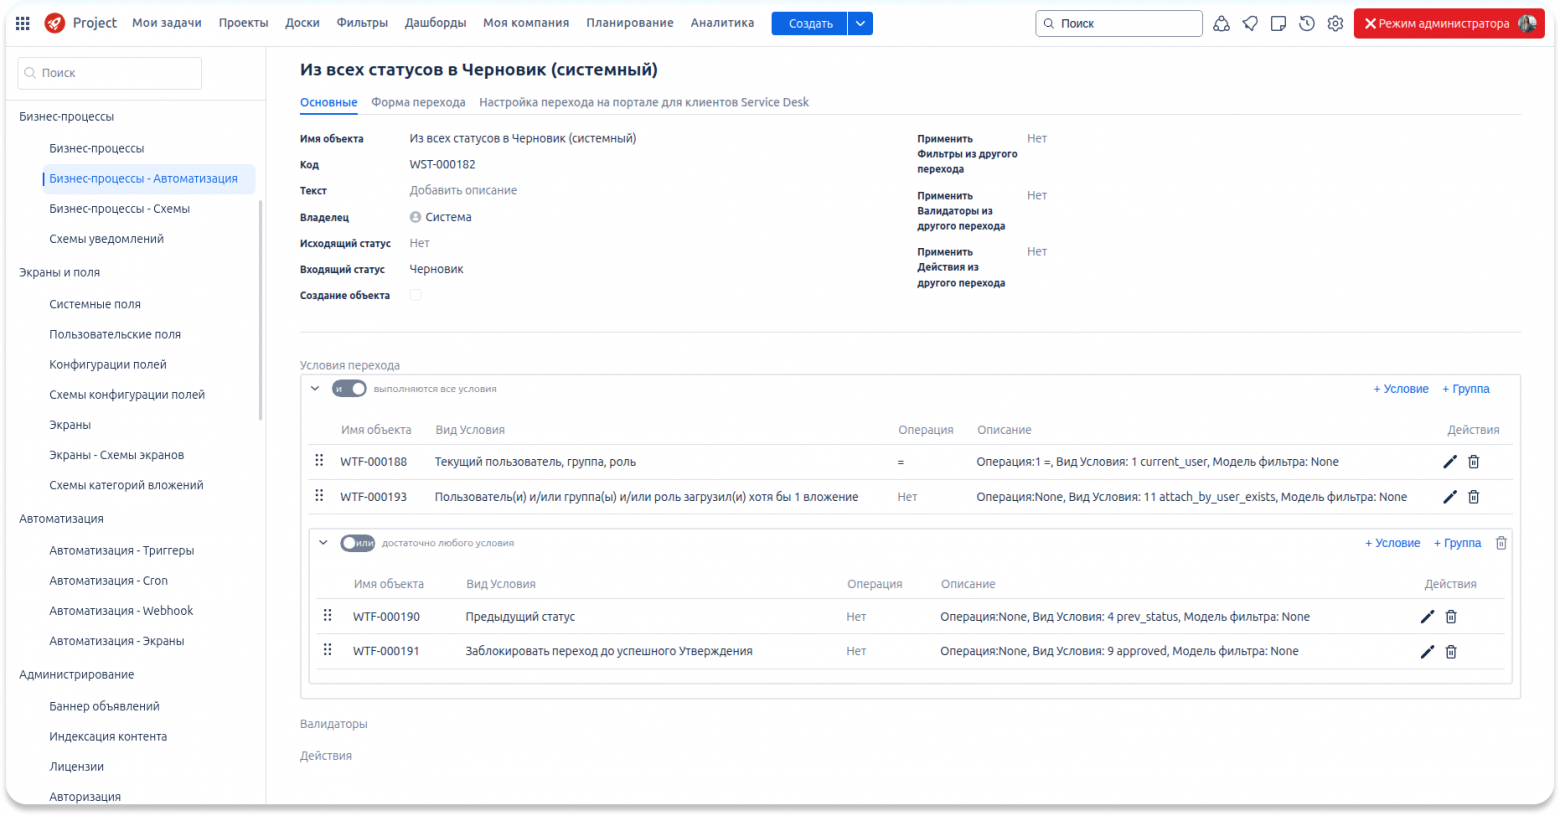Select the Основные tab

click(x=329, y=102)
